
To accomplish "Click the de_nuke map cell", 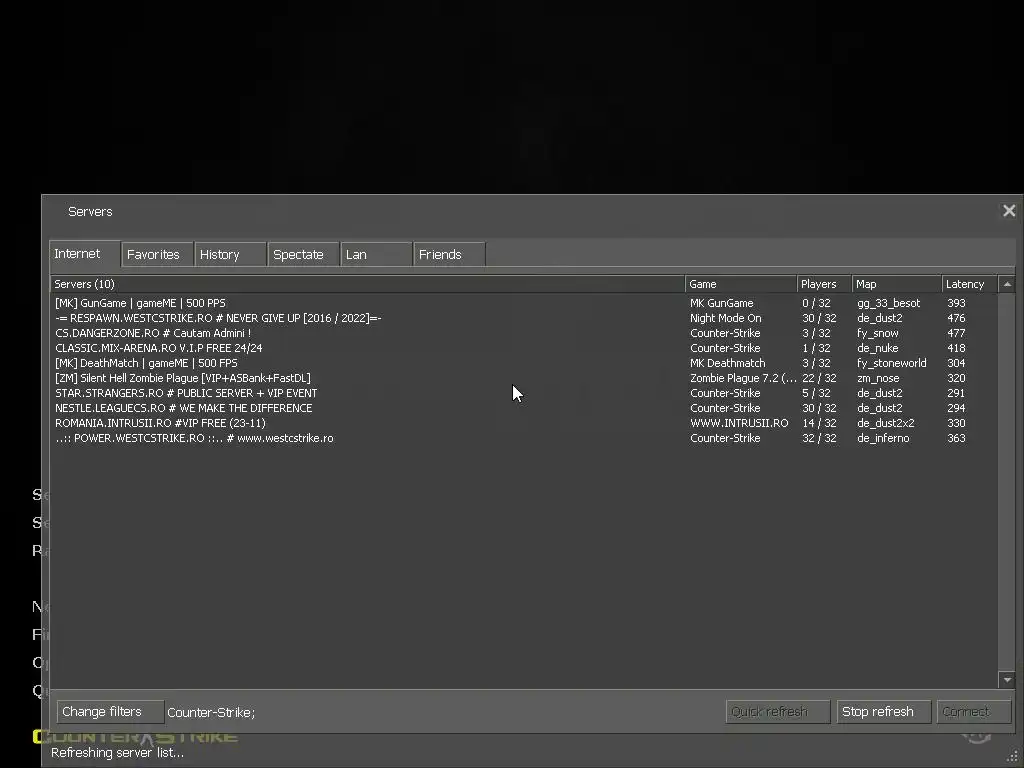I will pos(878,349).
